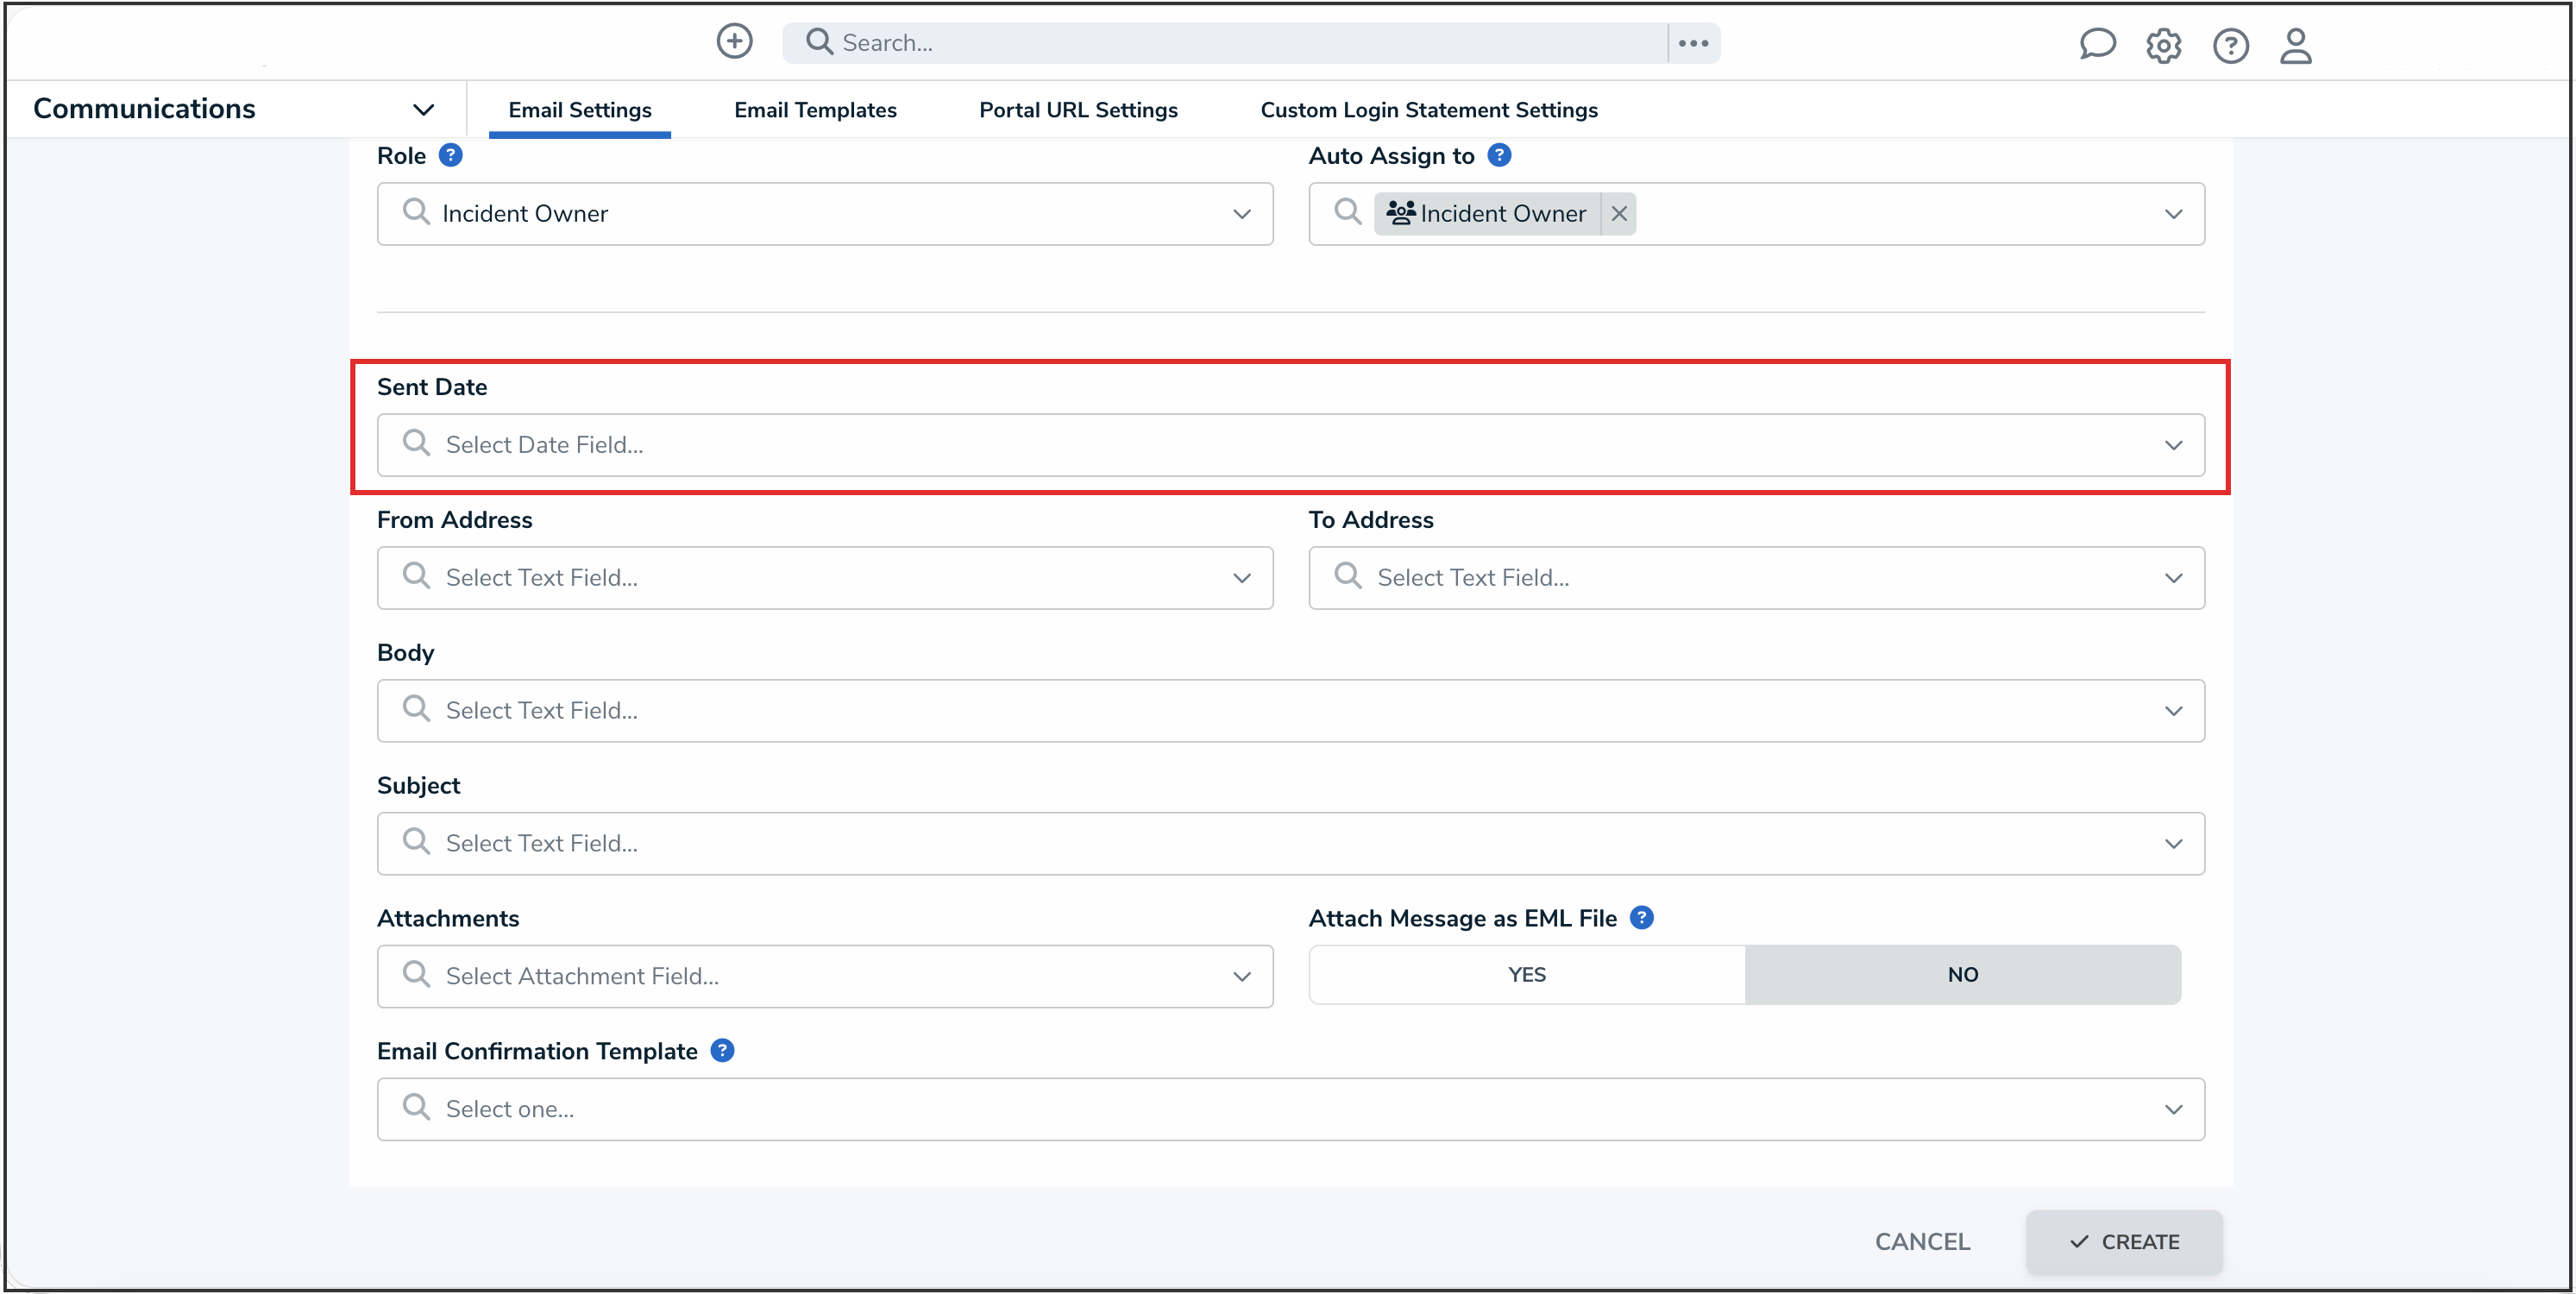Remove the Incident Owner chip from Auto Assign
This screenshot has height=1294, width=2576.
[1619, 213]
